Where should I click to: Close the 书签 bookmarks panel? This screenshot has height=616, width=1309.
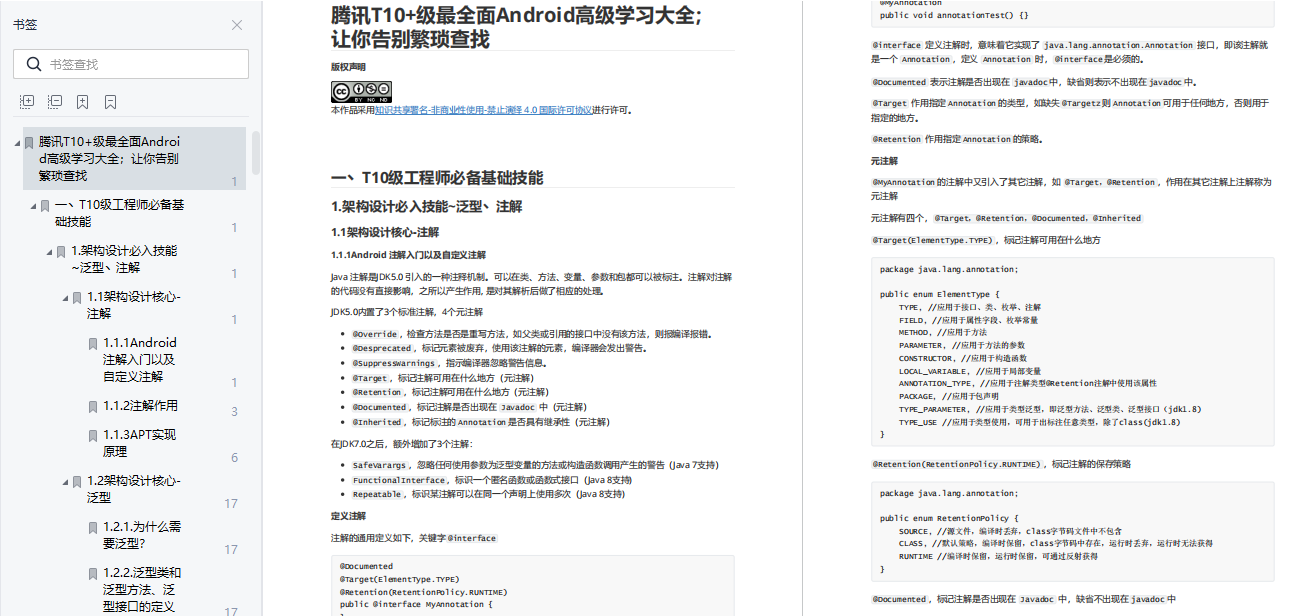point(237,25)
